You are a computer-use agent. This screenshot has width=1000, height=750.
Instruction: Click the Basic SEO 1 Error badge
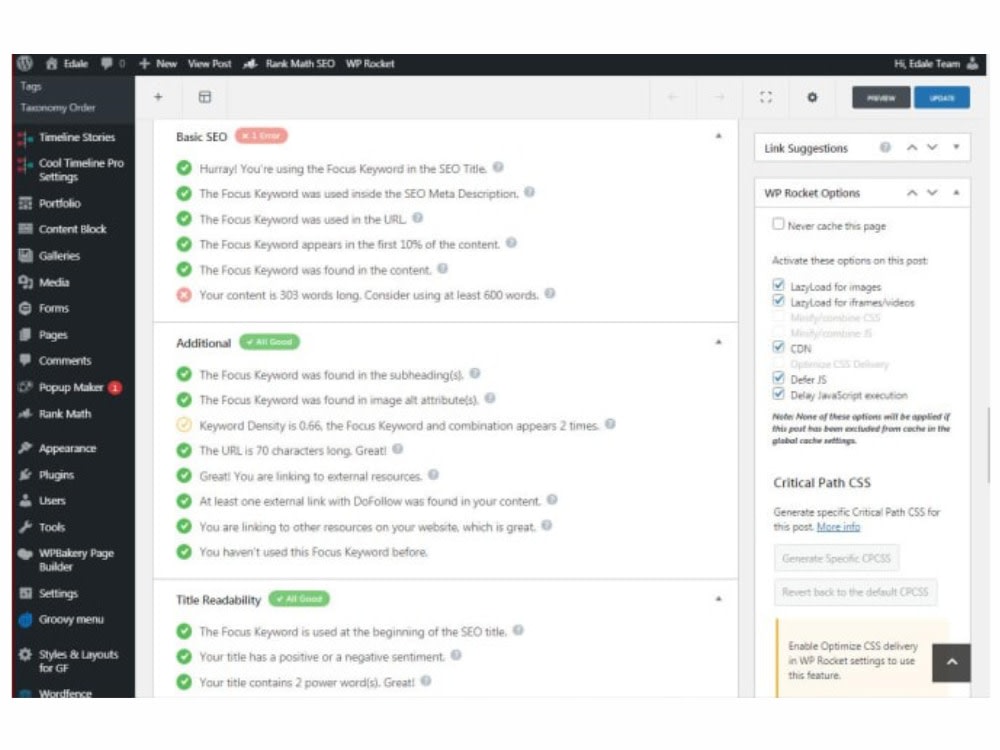261,136
